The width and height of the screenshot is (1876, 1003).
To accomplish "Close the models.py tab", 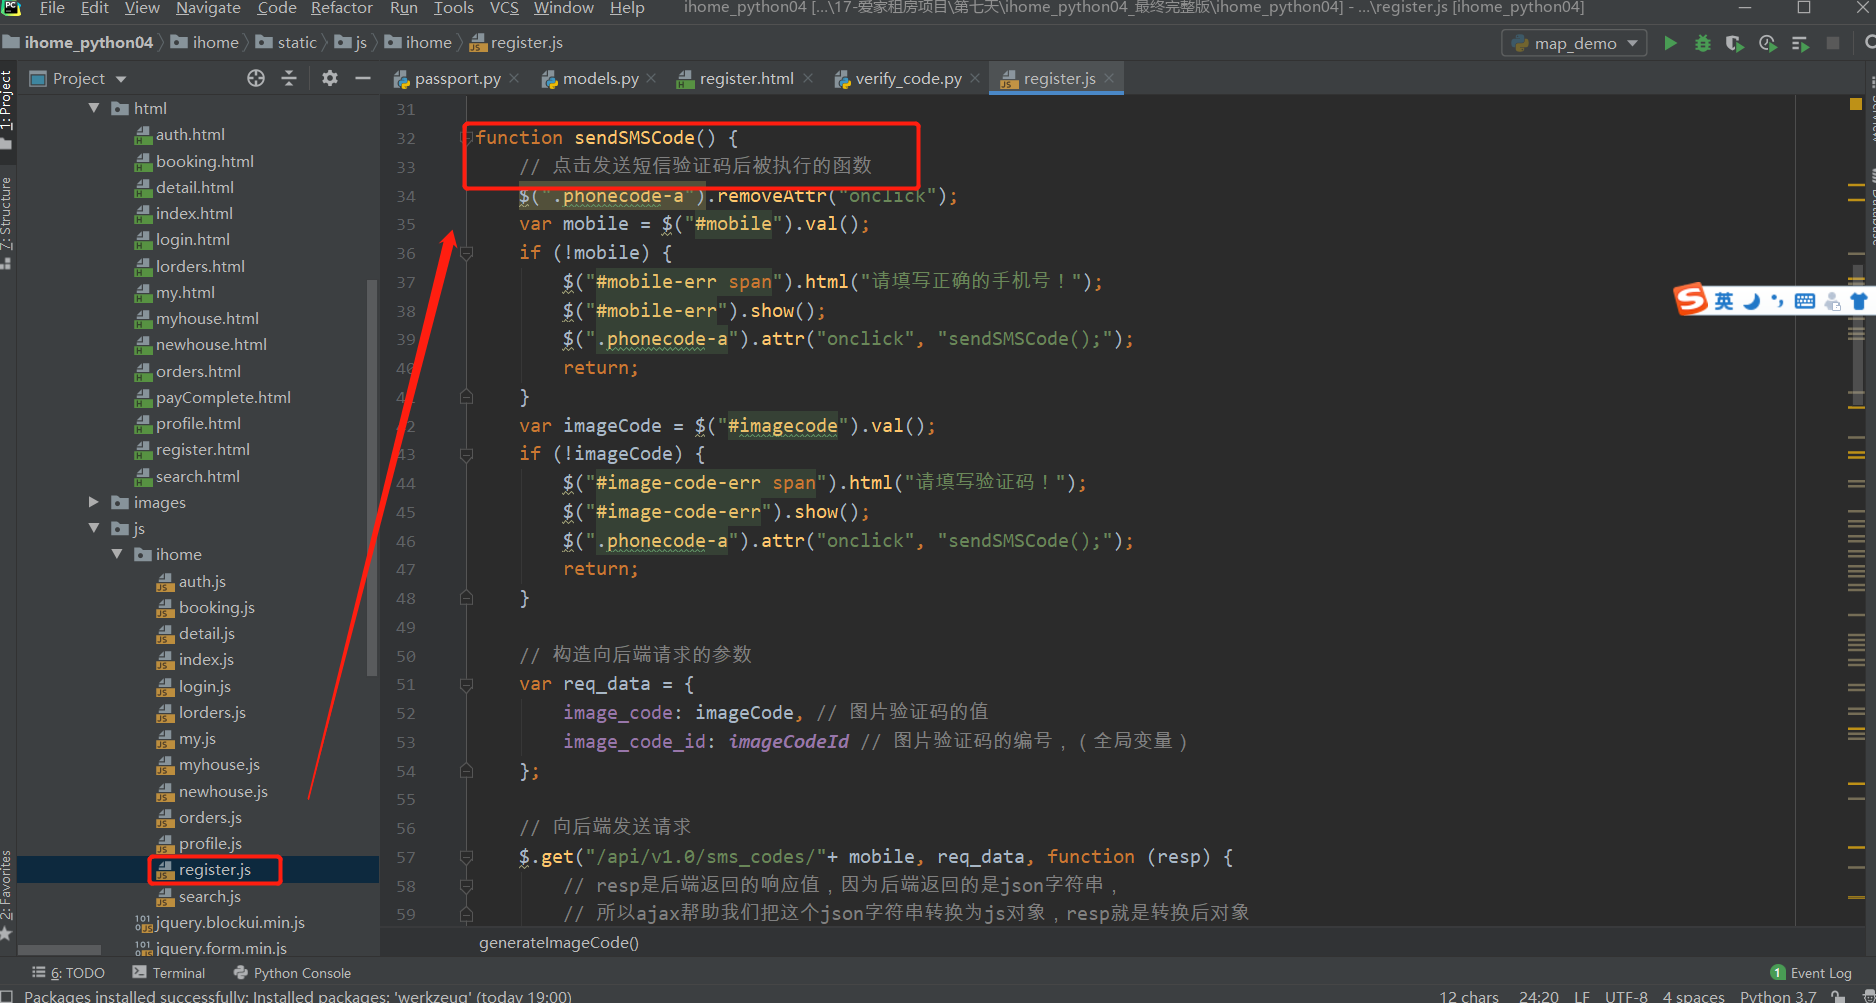I will tap(651, 78).
